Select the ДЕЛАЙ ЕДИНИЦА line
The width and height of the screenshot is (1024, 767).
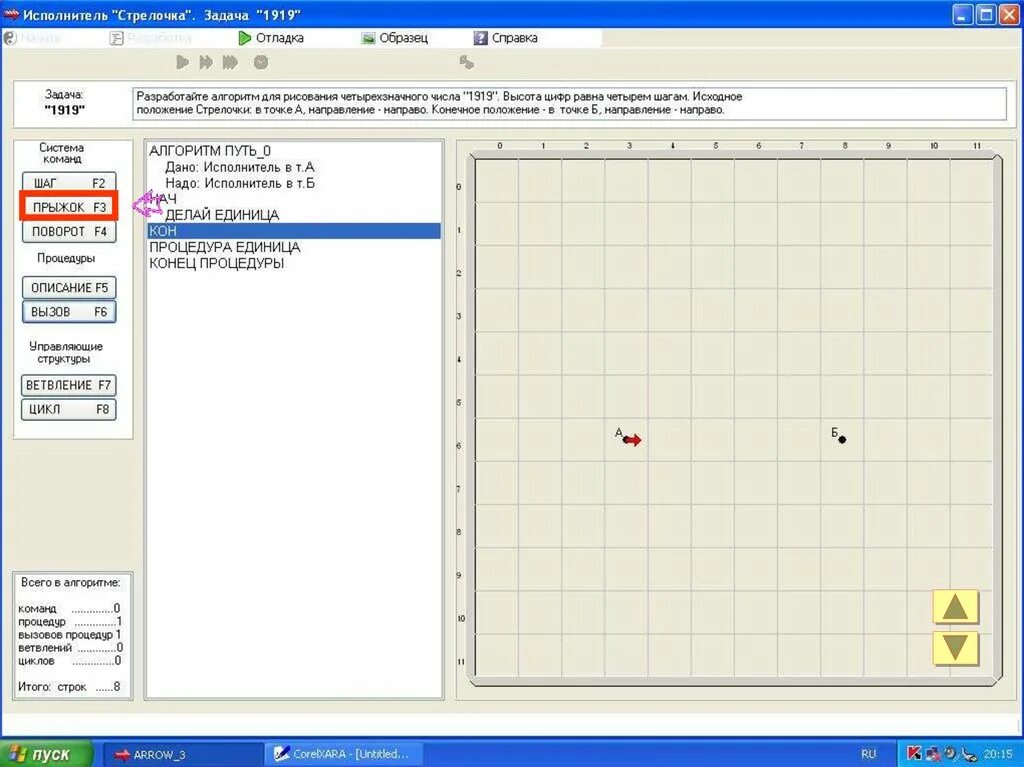[x=222, y=215]
